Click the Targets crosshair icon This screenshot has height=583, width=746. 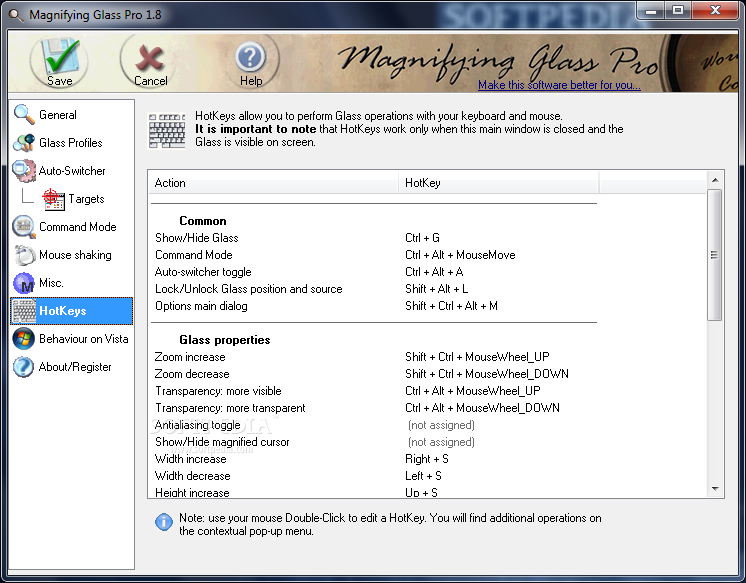click(x=53, y=199)
